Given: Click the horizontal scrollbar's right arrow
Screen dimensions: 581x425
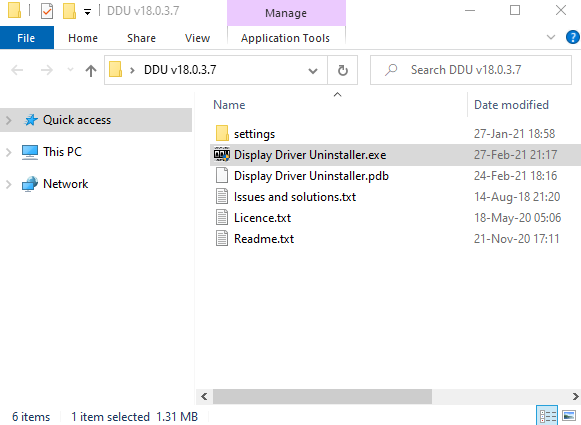Looking at the screenshot, I should (575, 396).
